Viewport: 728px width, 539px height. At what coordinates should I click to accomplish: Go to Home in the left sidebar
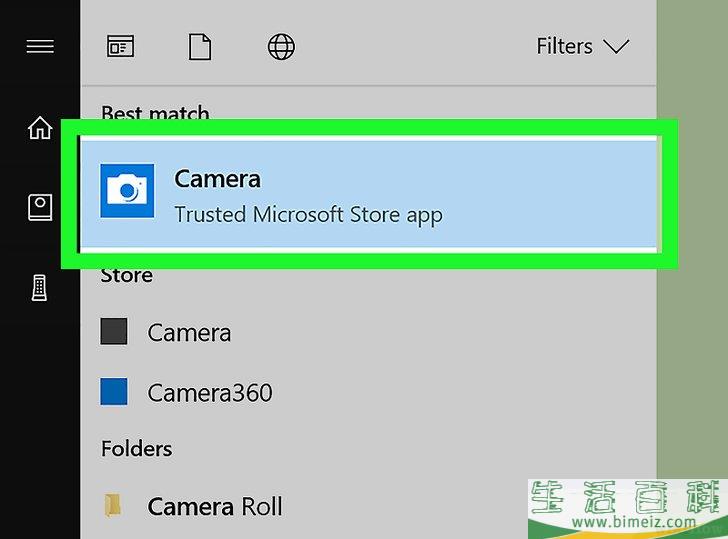40,128
